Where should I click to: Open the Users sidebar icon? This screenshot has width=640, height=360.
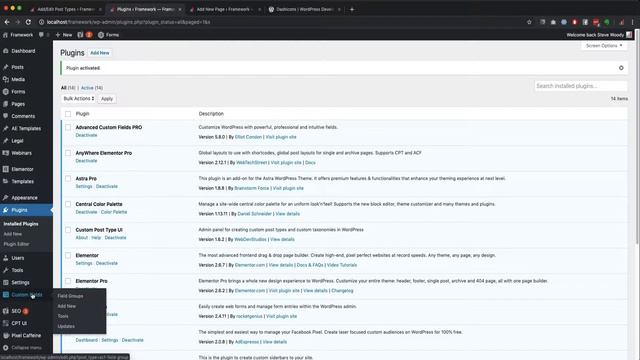(6, 258)
